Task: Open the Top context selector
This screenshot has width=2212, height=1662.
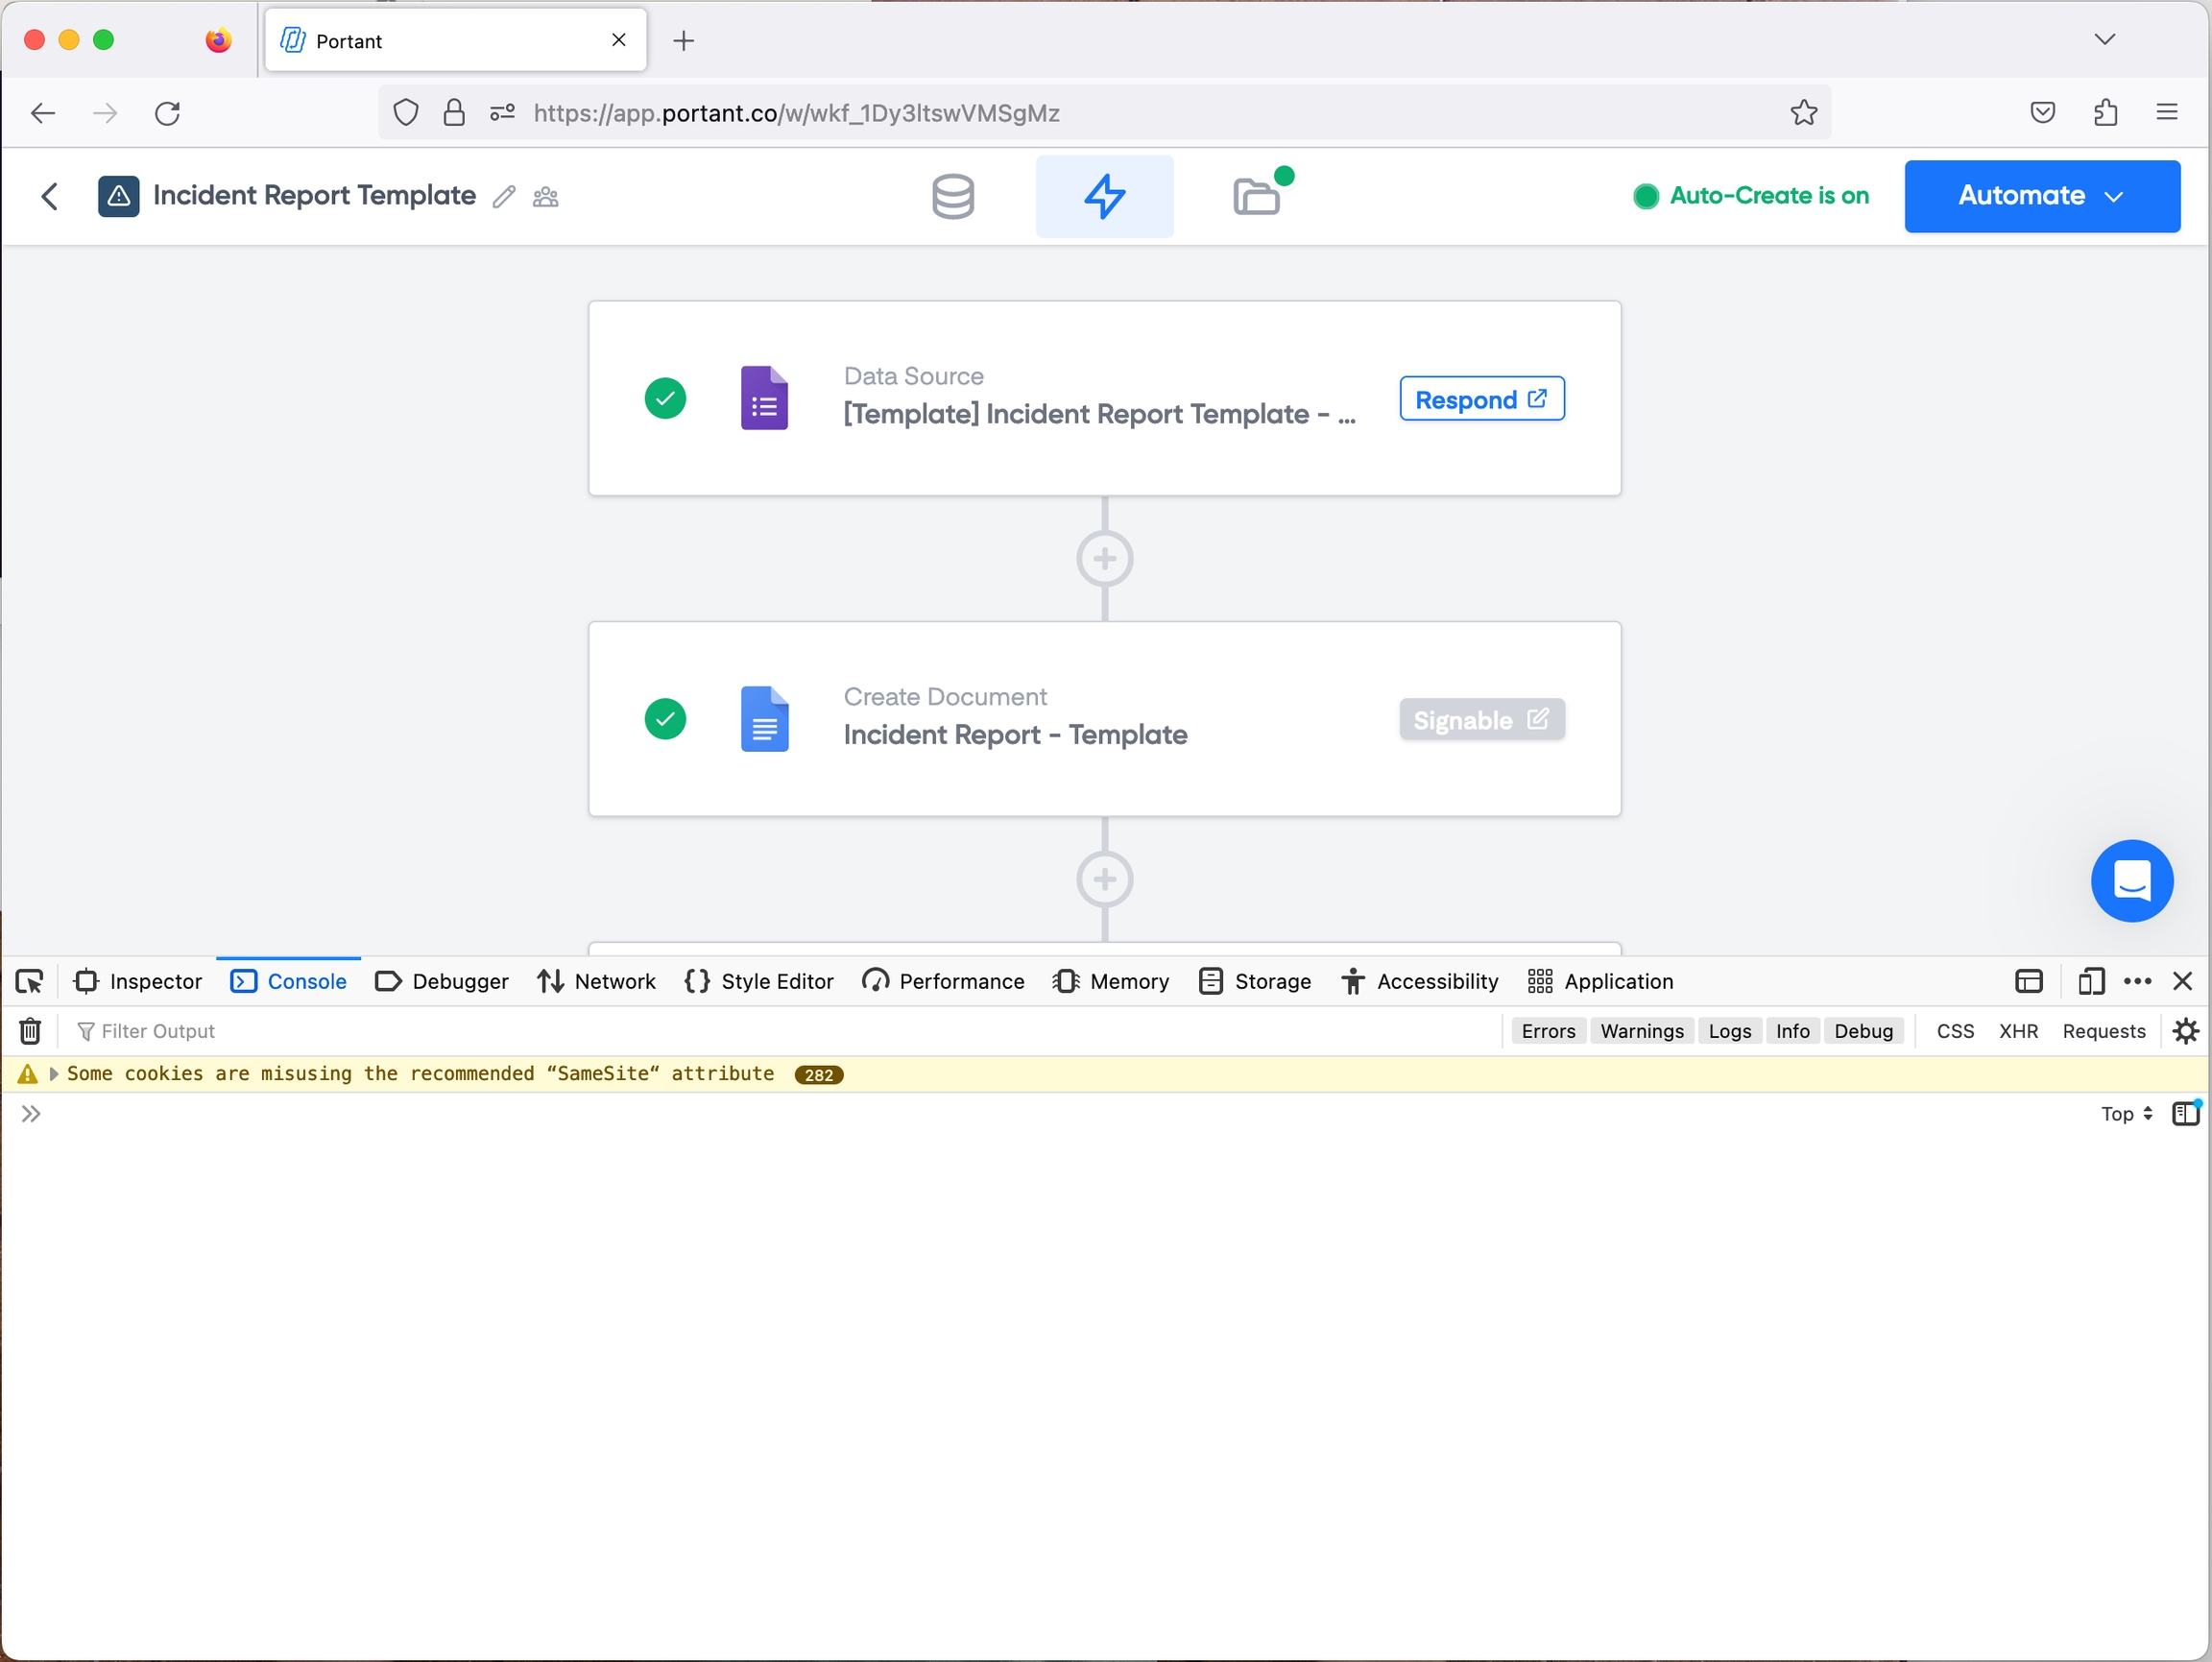Action: tap(2126, 1114)
